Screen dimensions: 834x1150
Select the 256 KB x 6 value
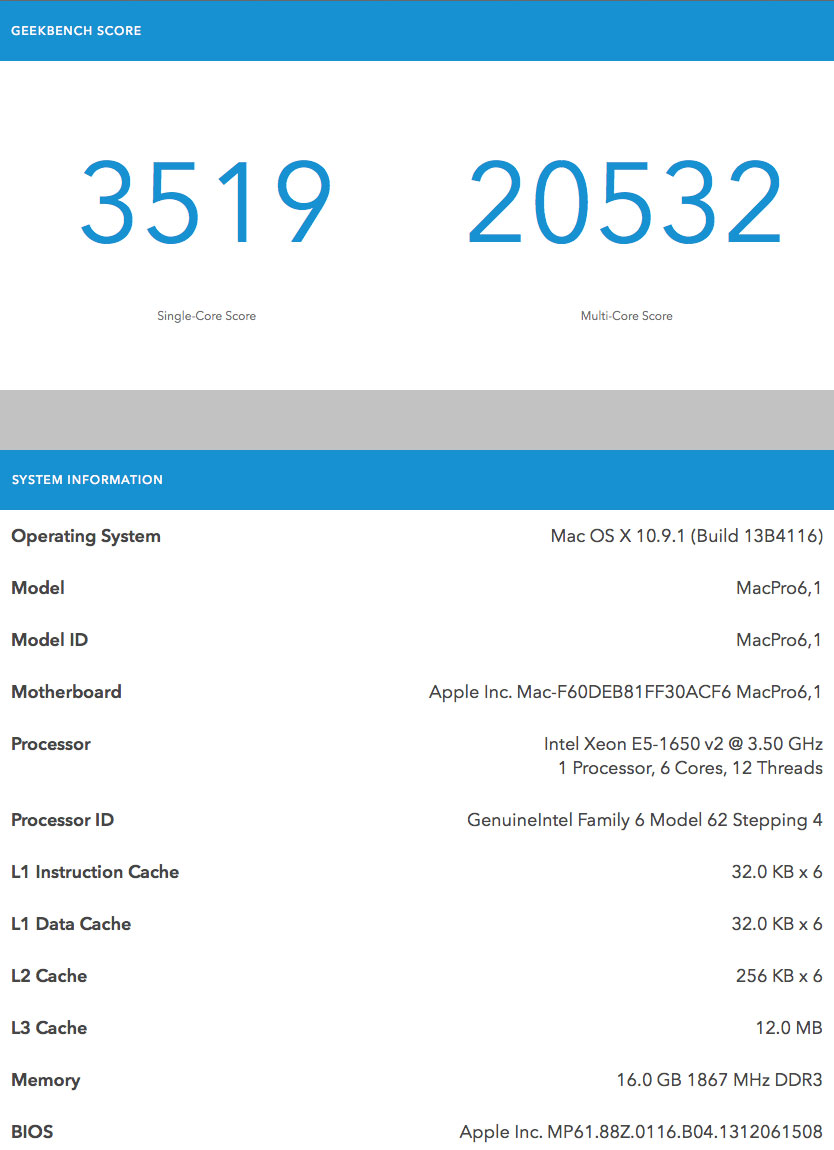(779, 976)
